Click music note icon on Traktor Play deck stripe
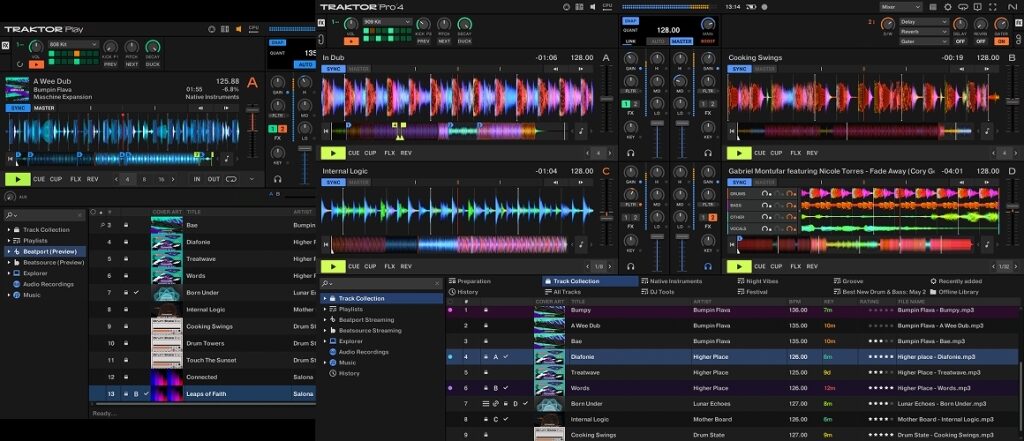The width and height of the screenshot is (1024, 441). pos(227,158)
